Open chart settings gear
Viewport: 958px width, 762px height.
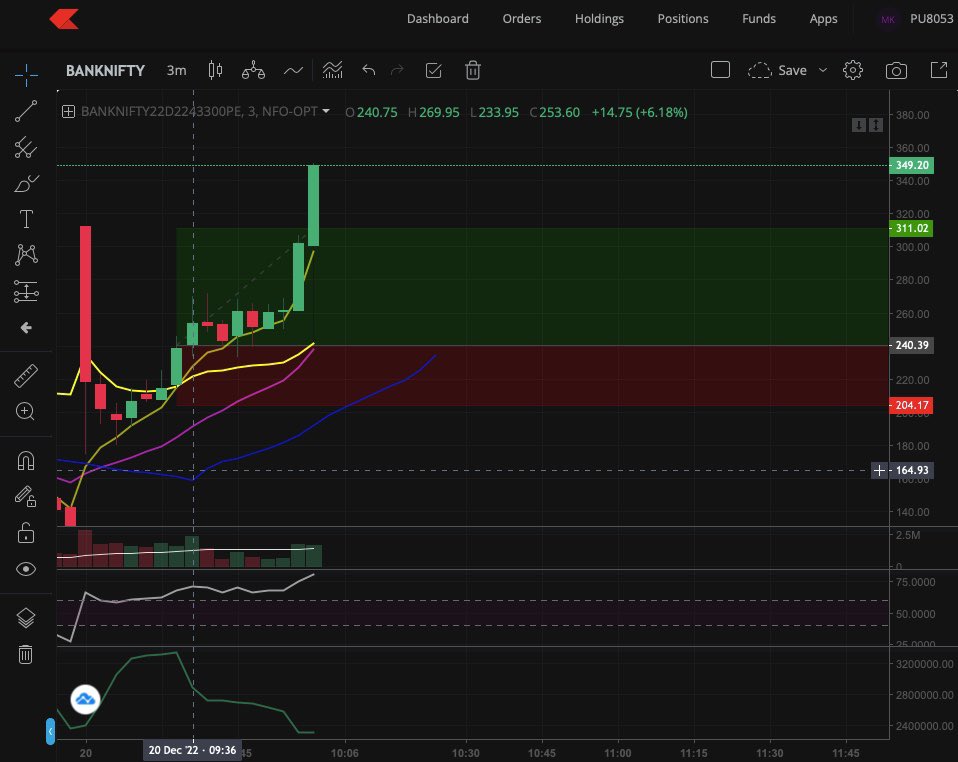(x=853, y=70)
